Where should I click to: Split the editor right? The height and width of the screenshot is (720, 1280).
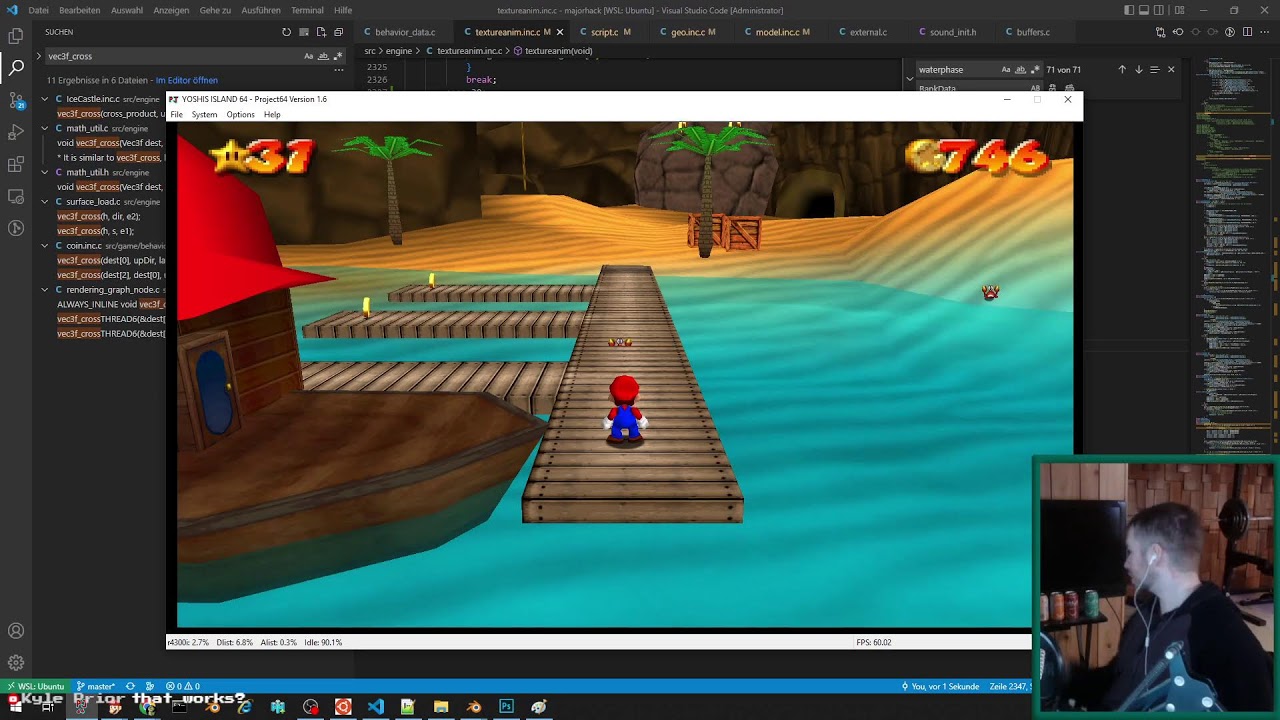point(1247,32)
